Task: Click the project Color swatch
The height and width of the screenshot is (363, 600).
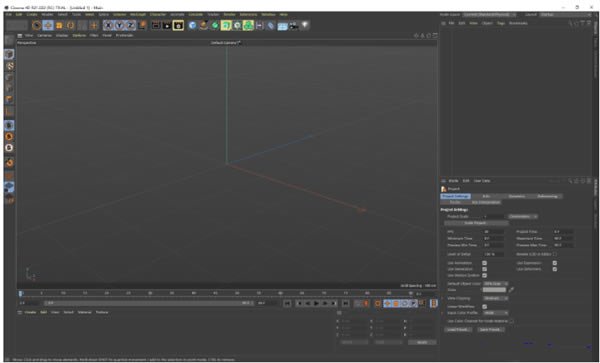Action: click(495, 290)
